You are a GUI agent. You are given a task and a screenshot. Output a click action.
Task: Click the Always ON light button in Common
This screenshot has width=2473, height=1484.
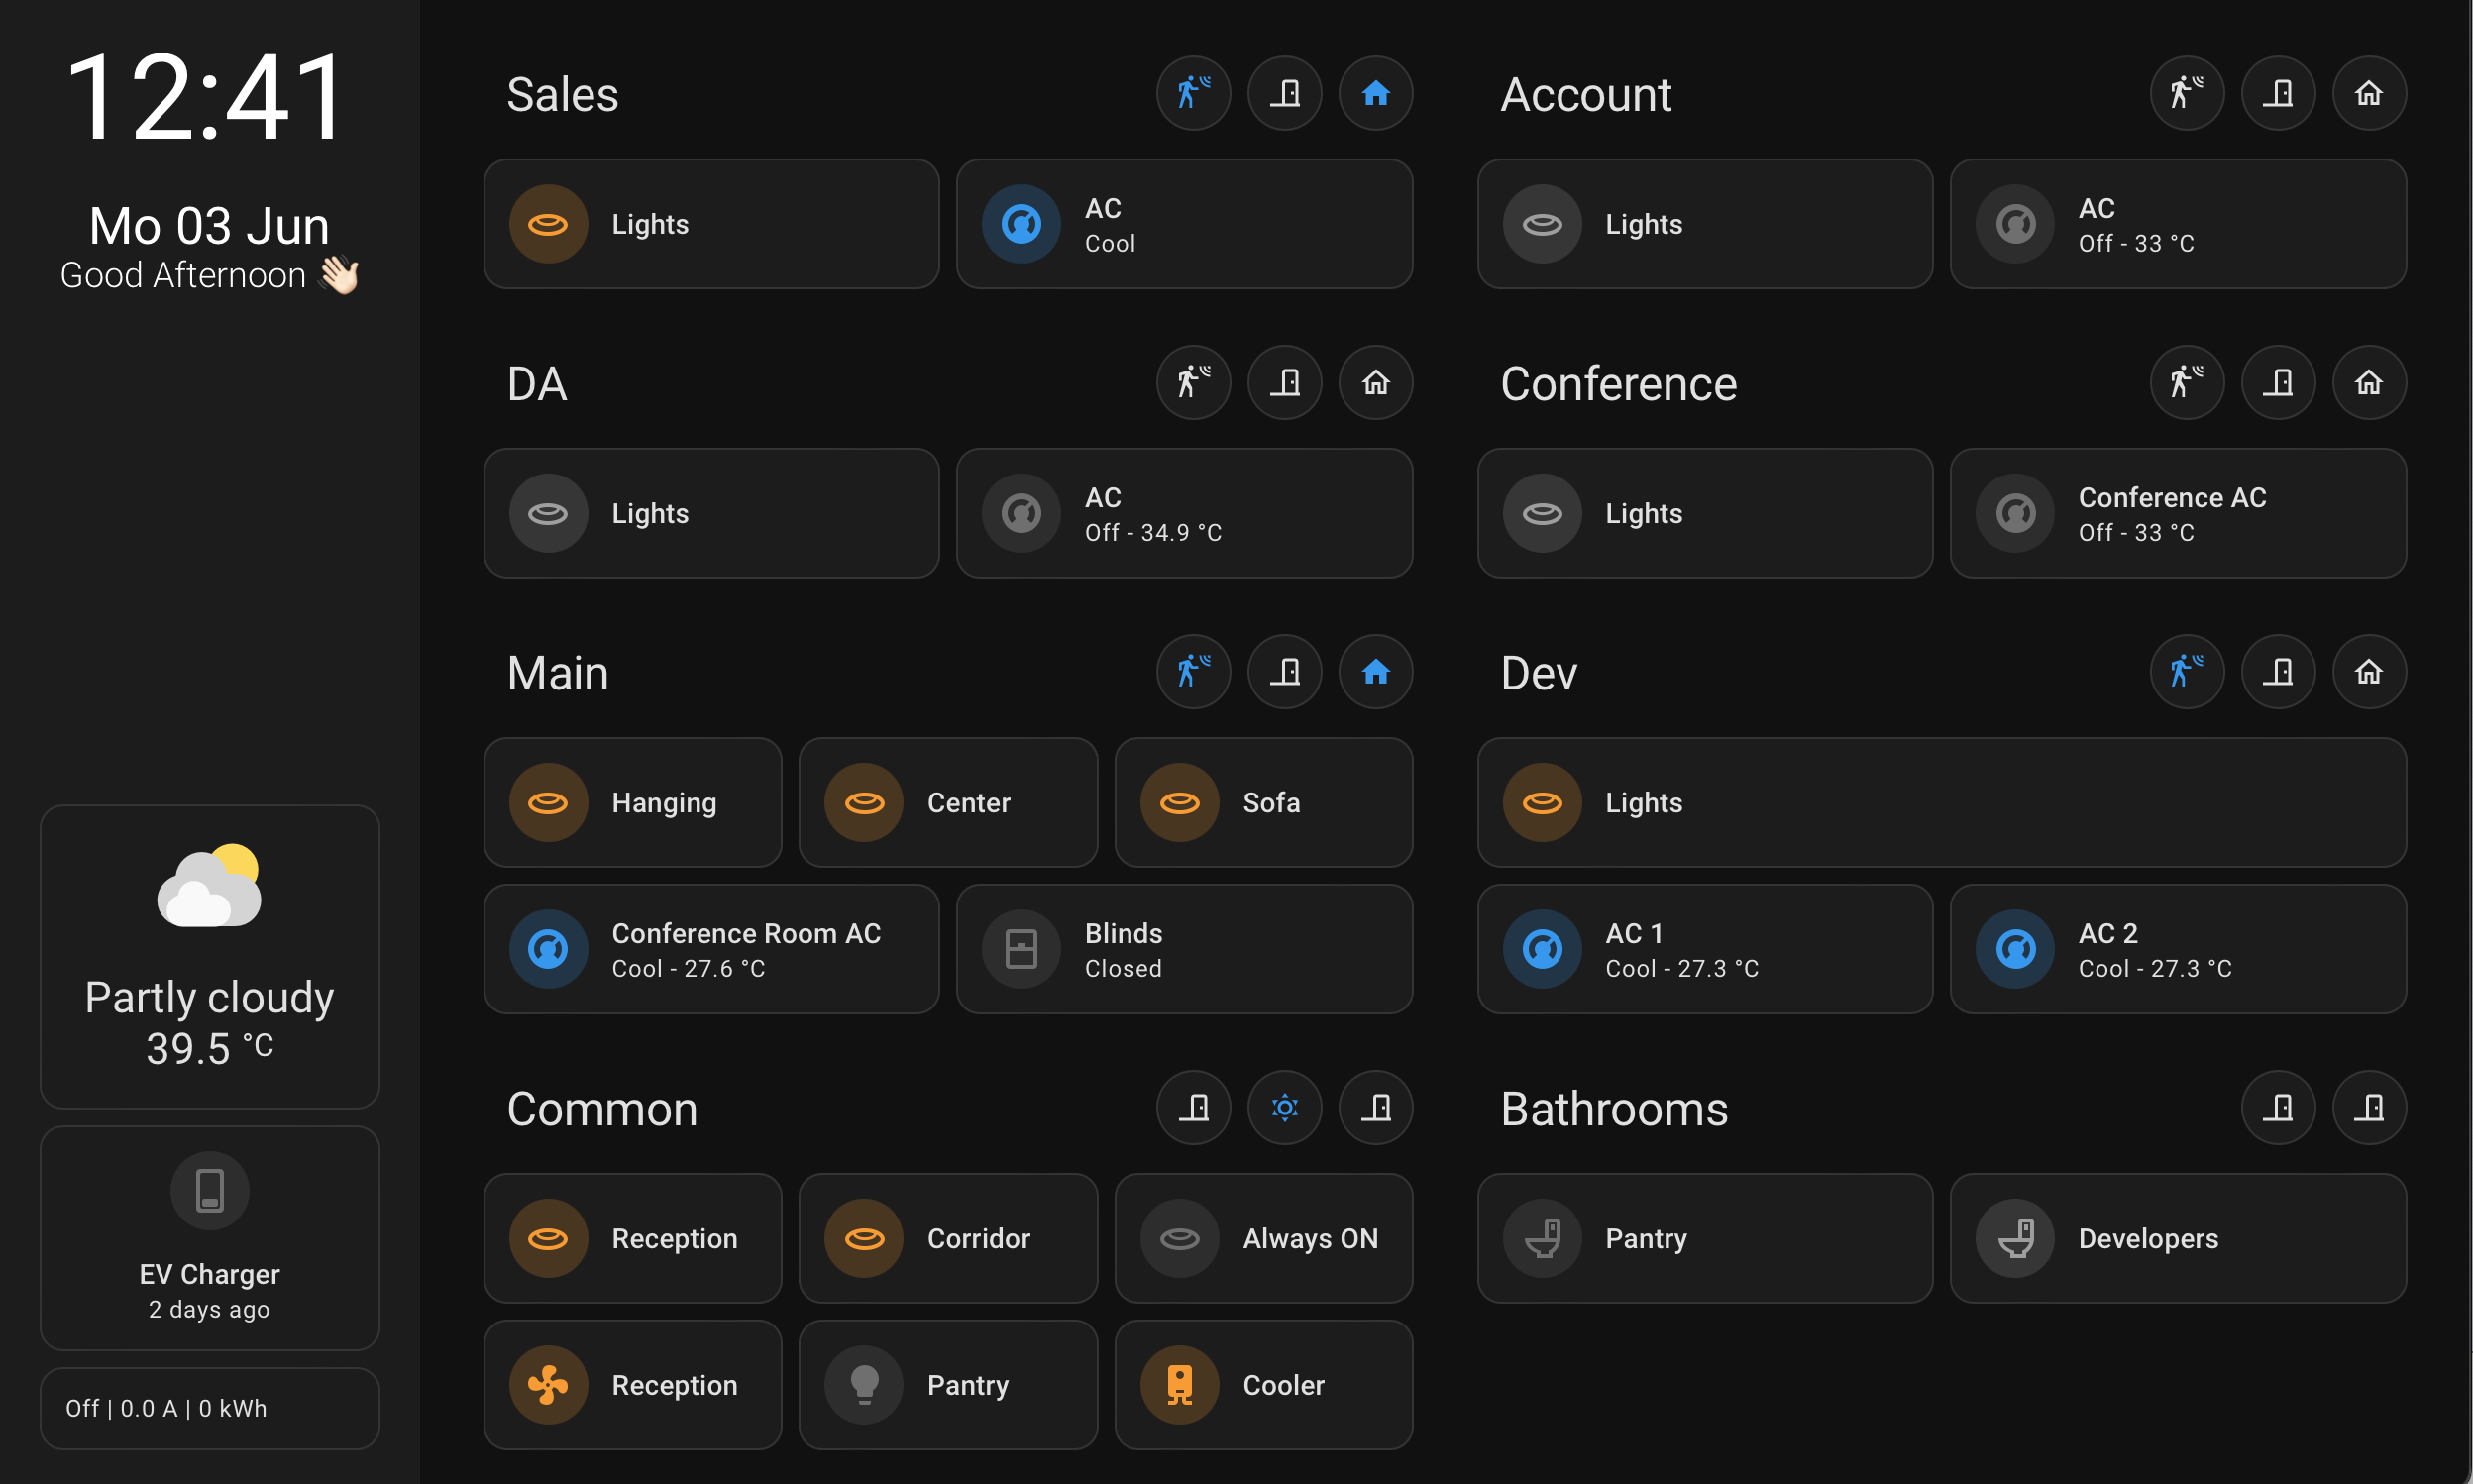point(1261,1236)
